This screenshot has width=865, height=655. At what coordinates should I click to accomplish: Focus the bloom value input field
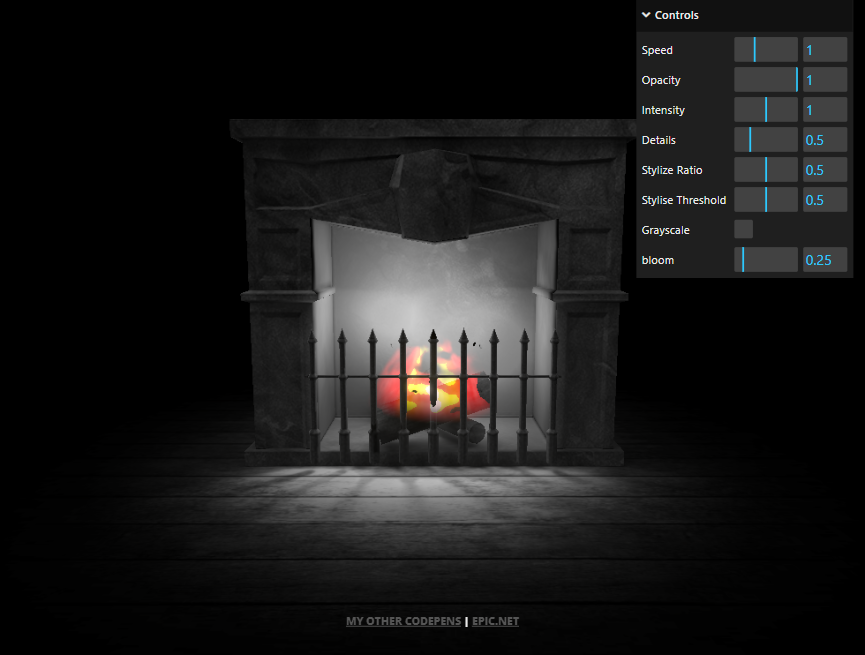[825, 260]
